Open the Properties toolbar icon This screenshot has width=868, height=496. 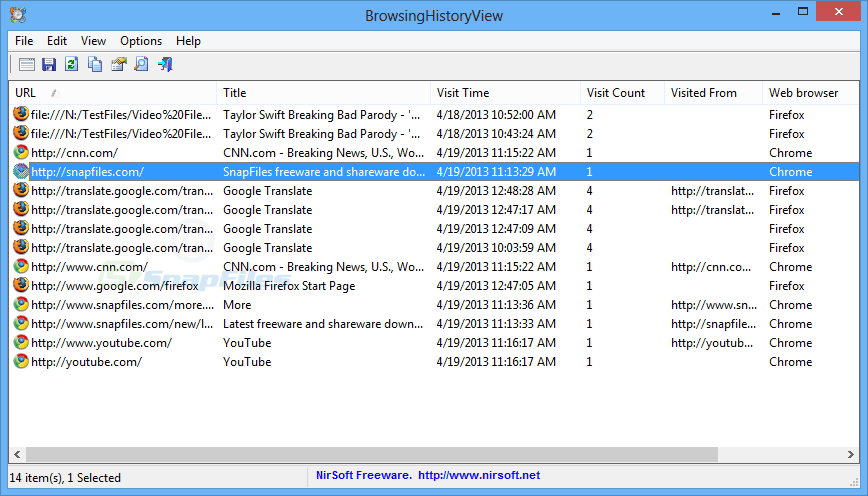(x=118, y=64)
